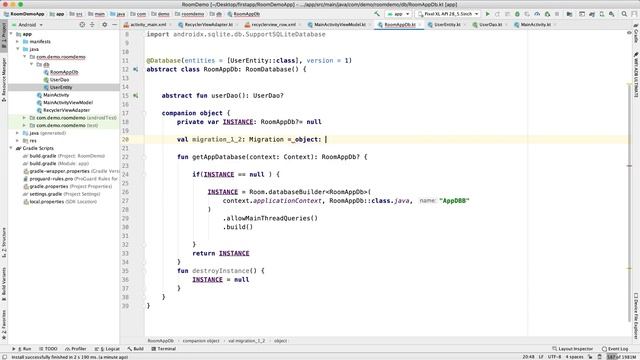Image resolution: width=640 pixels, height=360 pixels.
Task: Open the AVD Manager icon in toolbar
Action: [x=602, y=14]
